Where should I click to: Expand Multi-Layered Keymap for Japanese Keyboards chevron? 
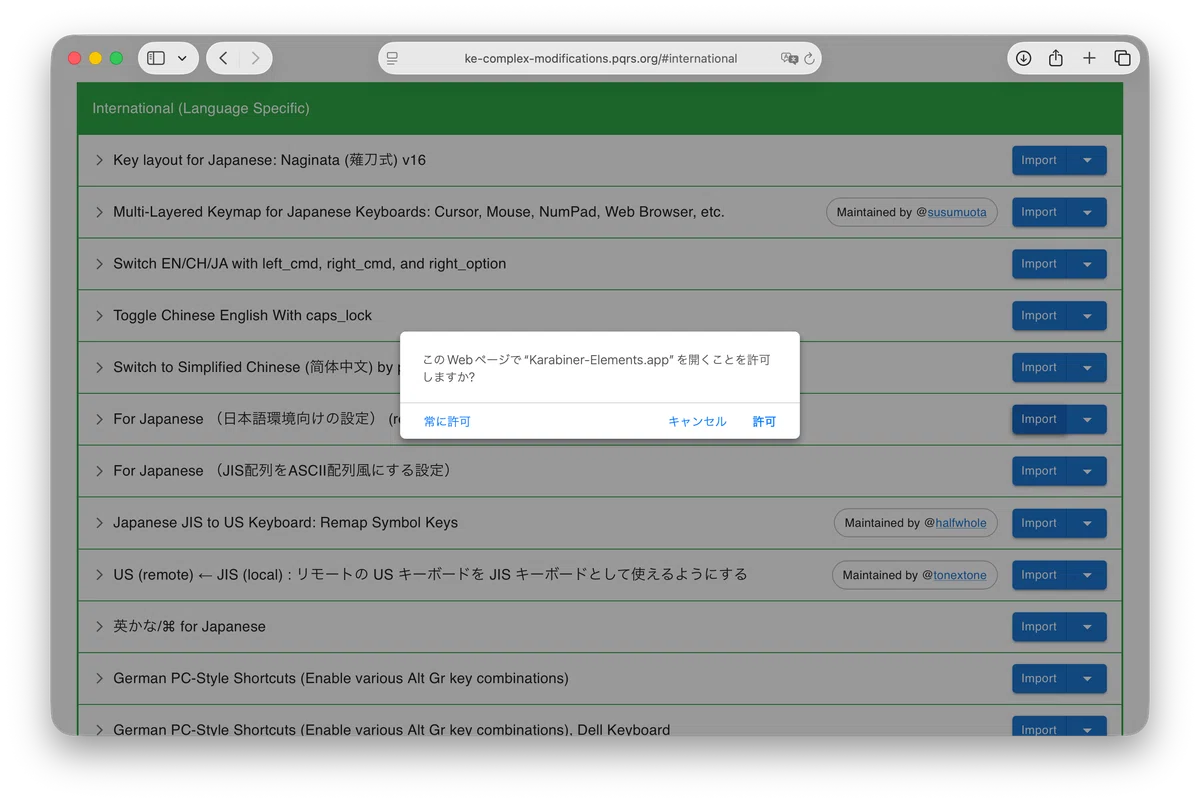99,212
